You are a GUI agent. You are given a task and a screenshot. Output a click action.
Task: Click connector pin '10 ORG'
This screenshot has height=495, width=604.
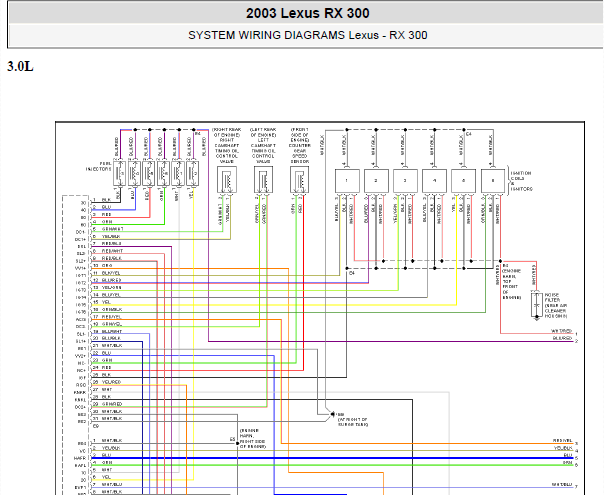click(x=102, y=265)
